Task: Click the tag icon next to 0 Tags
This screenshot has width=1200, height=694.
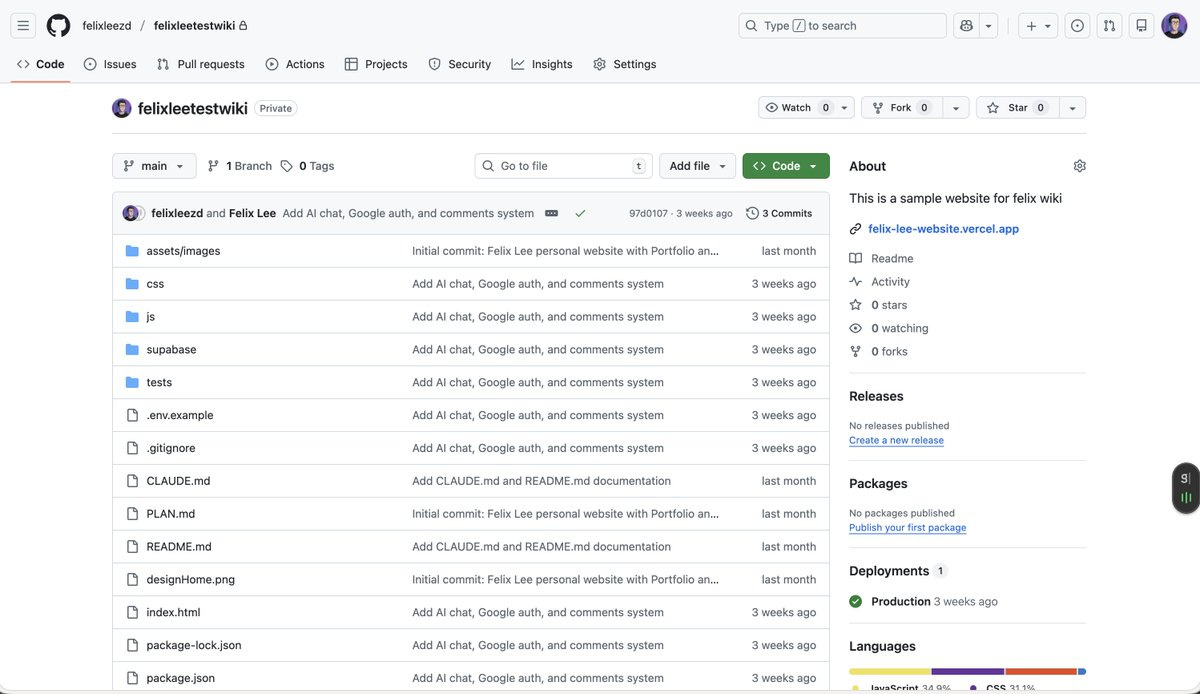Action: [x=287, y=166]
